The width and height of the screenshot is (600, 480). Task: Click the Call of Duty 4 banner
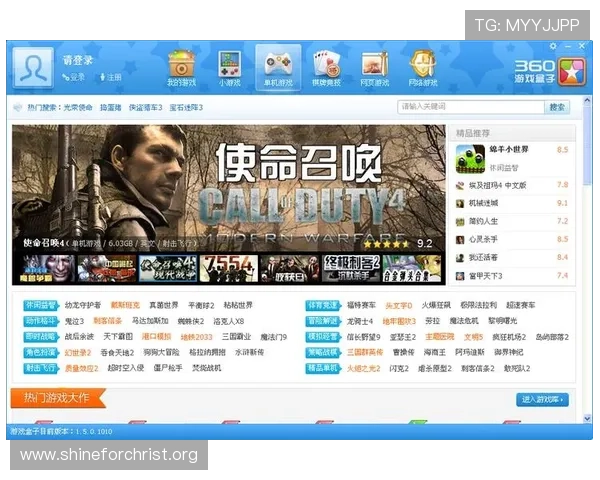pyautogui.click(x=229, y=188)
